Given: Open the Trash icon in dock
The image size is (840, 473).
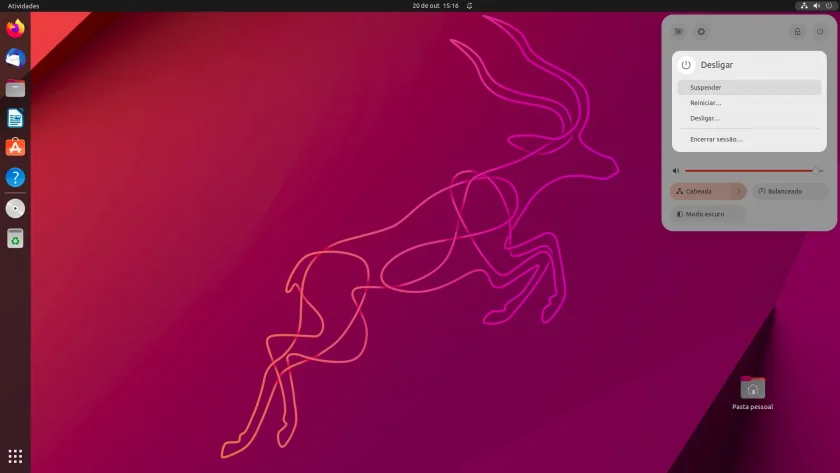Looking at the screenshot, I should [15, 238].
